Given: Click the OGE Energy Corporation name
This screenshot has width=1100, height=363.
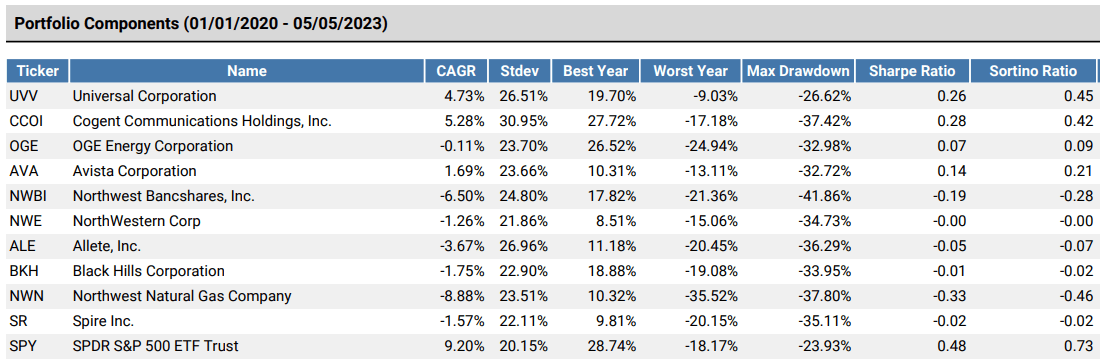Looking at the screenshot, I should coord(153,146).
